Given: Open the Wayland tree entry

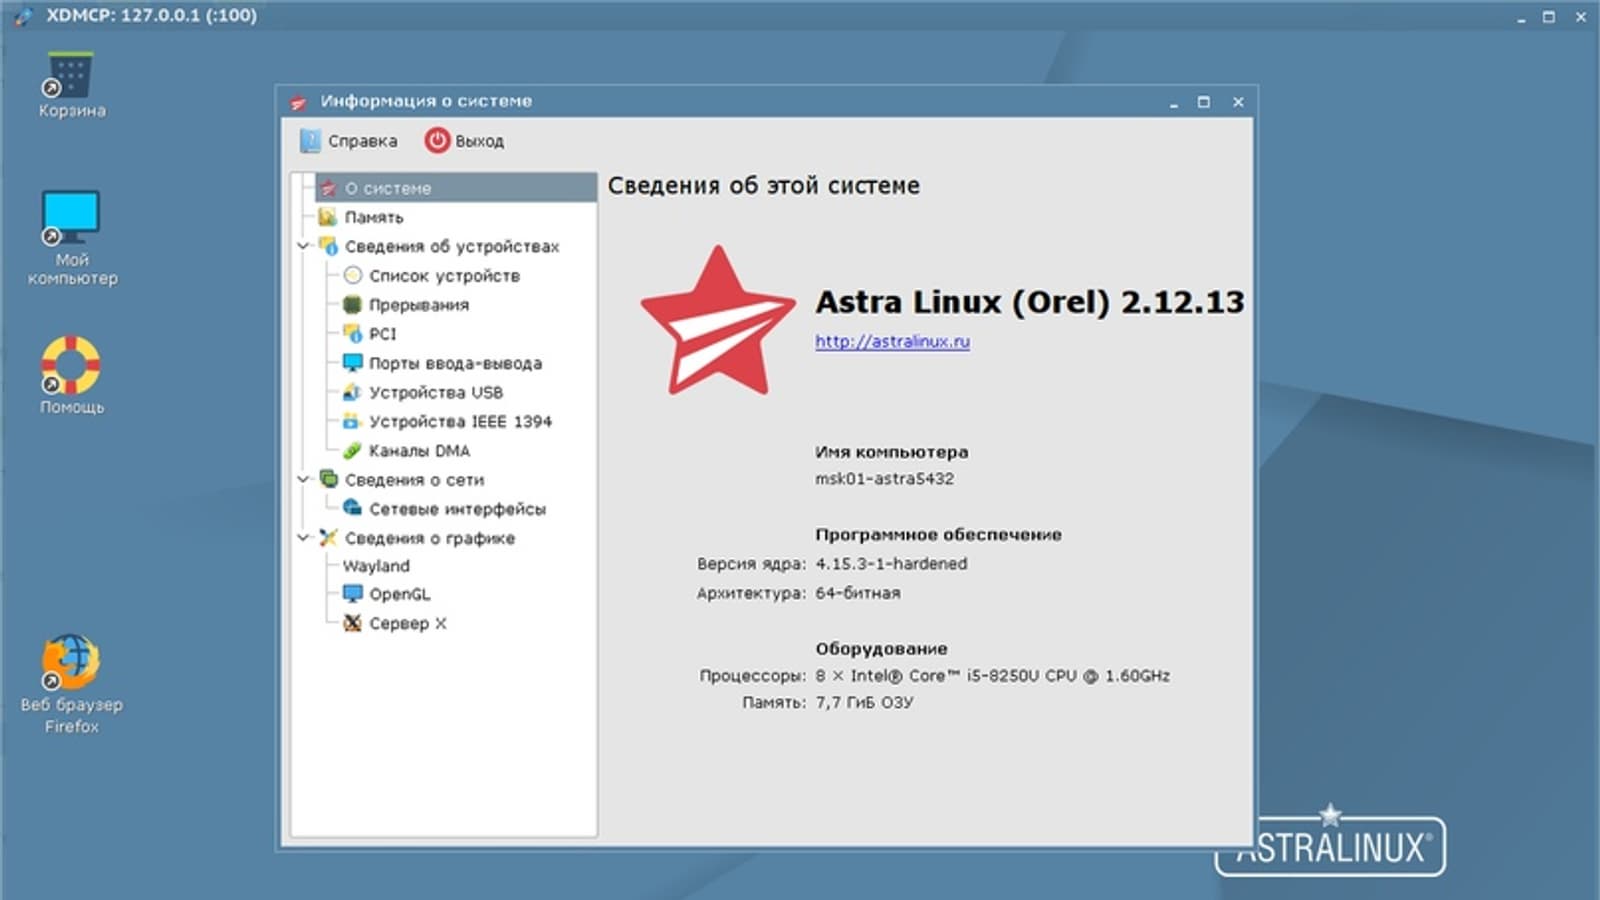Looking at the screenshot, I should pyautogui.click(x=376, y=566).
